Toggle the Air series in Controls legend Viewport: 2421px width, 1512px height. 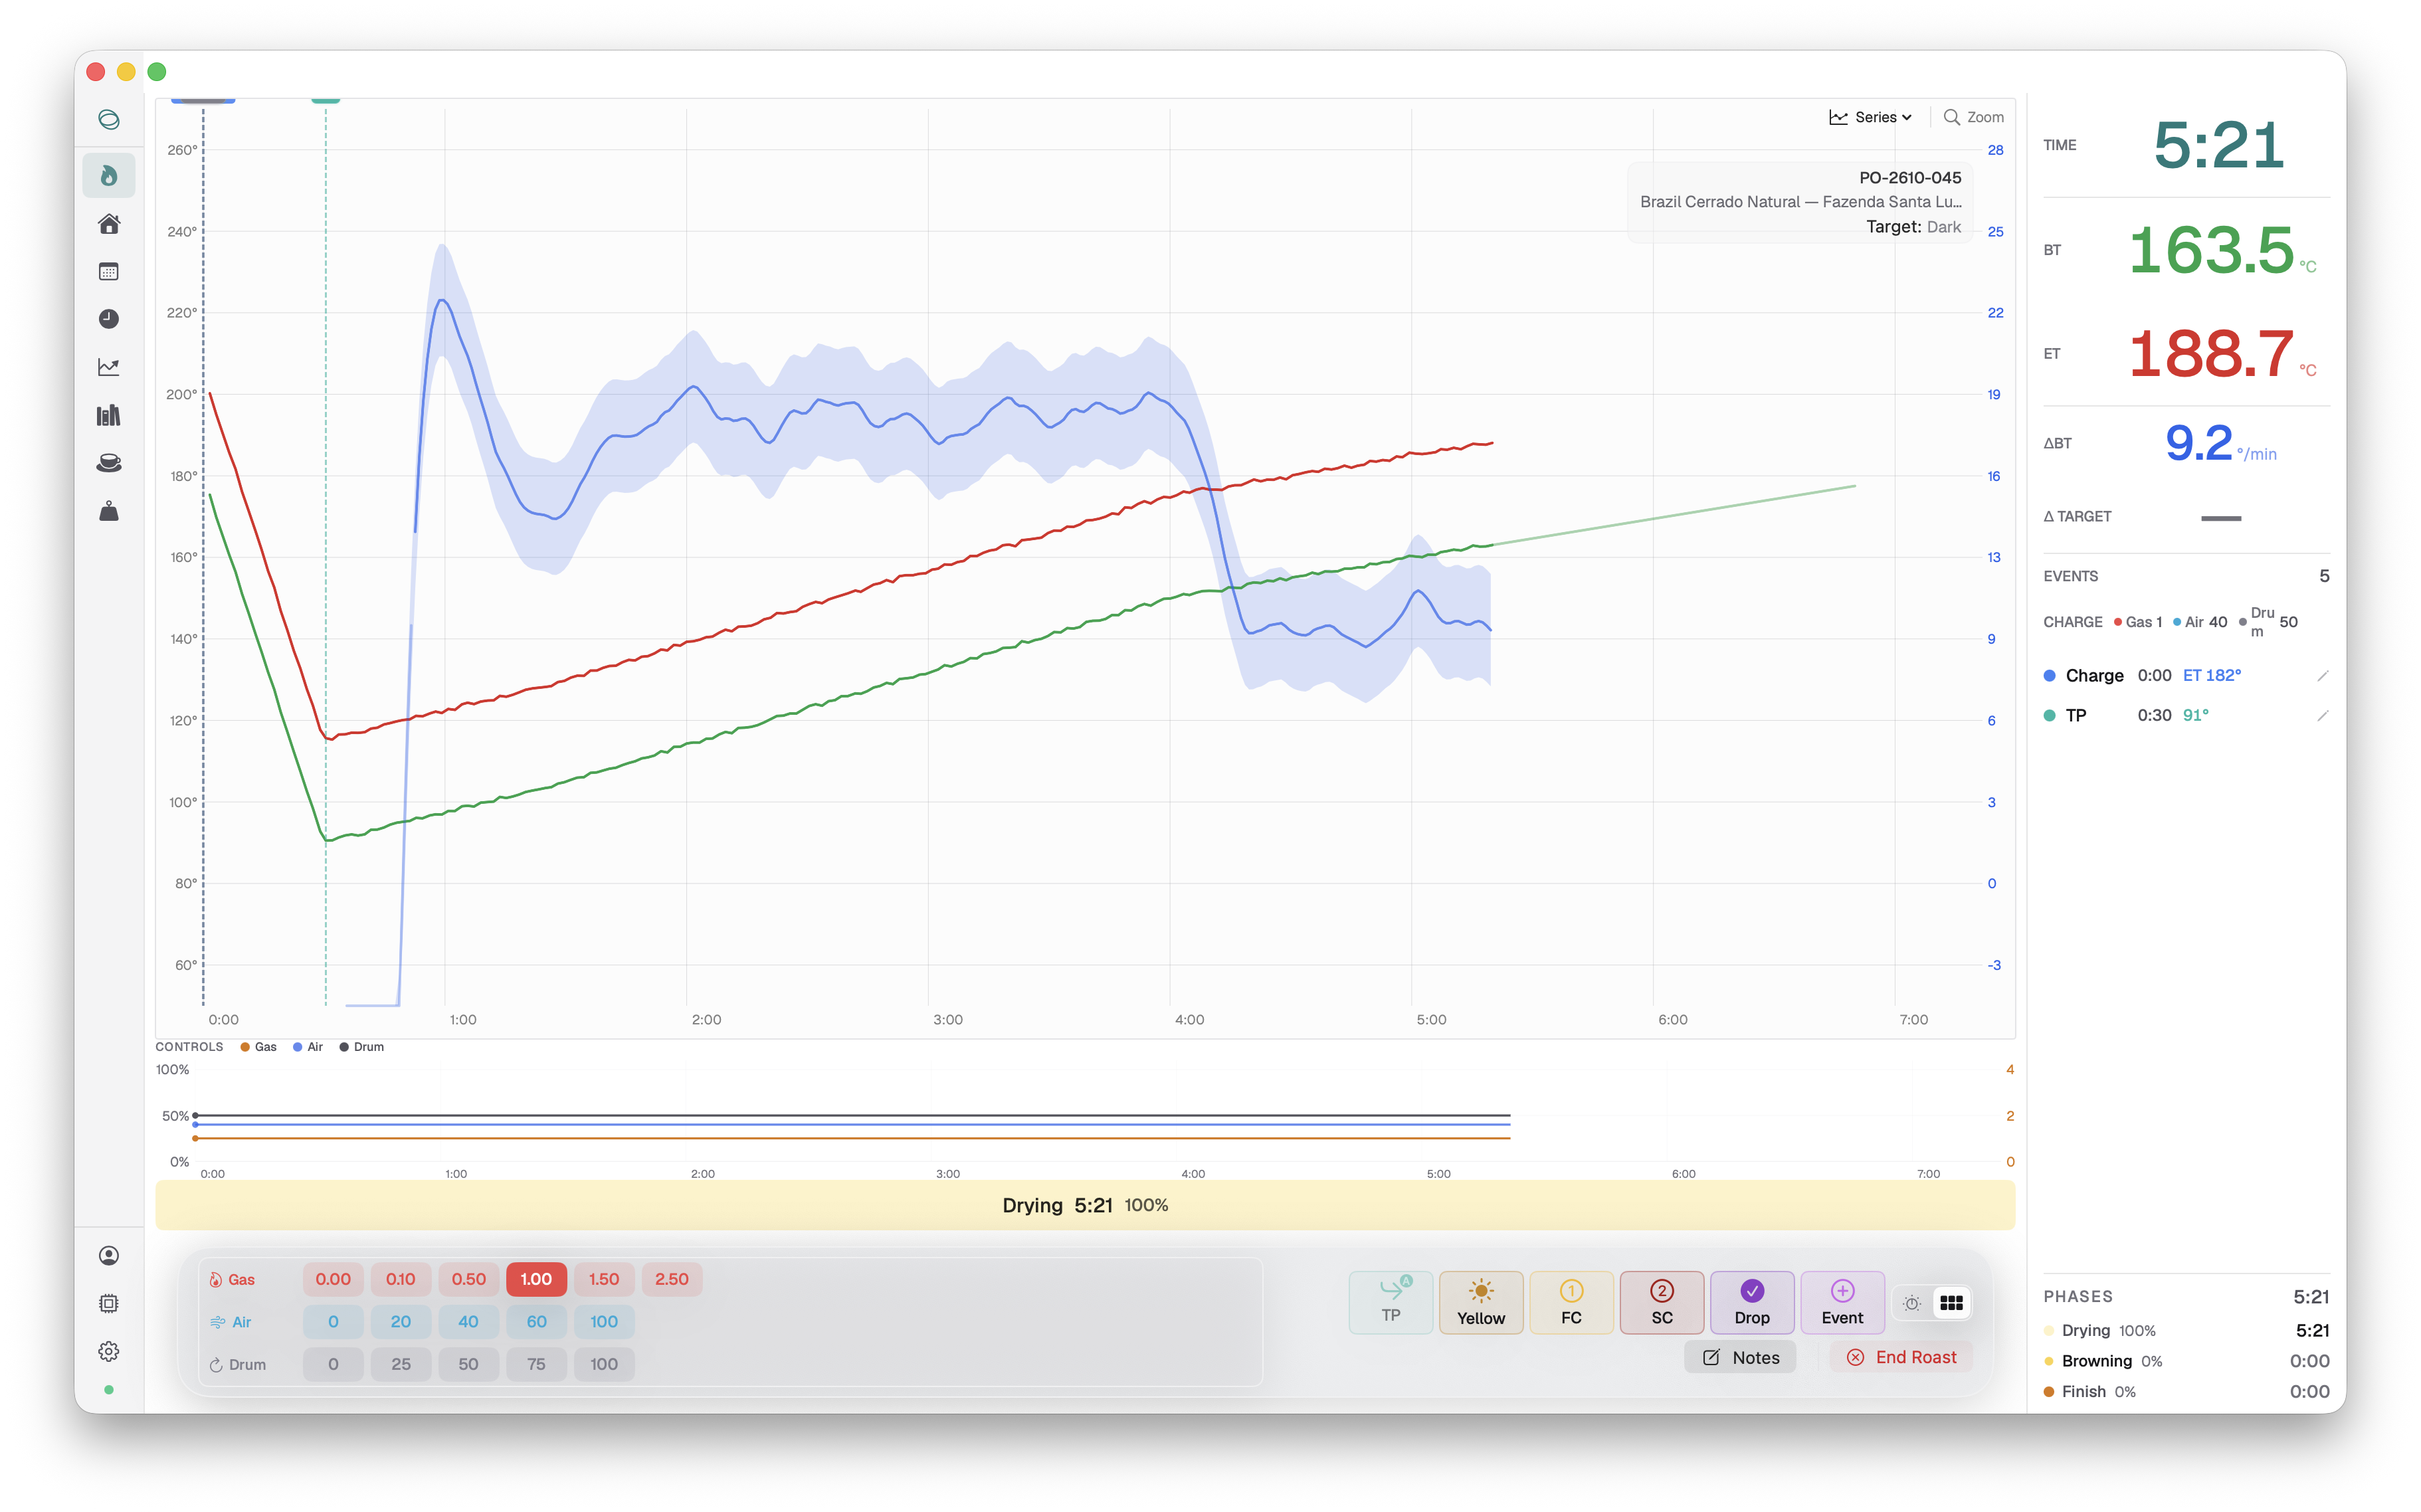point(308,1047)
